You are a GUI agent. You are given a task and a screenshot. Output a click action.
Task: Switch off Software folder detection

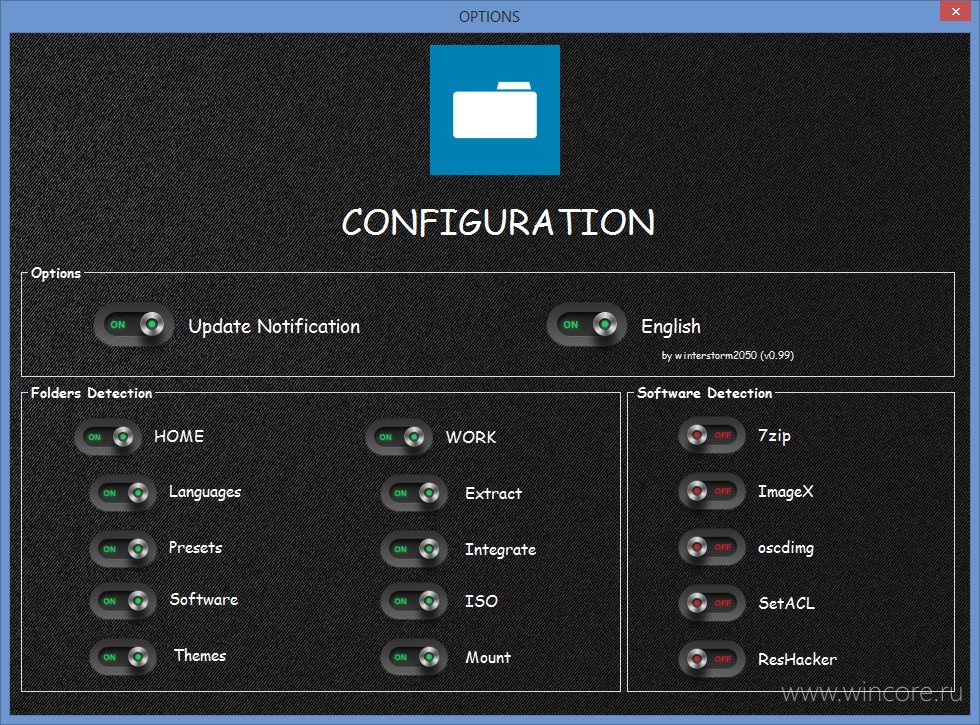click(x=122, y=601)
